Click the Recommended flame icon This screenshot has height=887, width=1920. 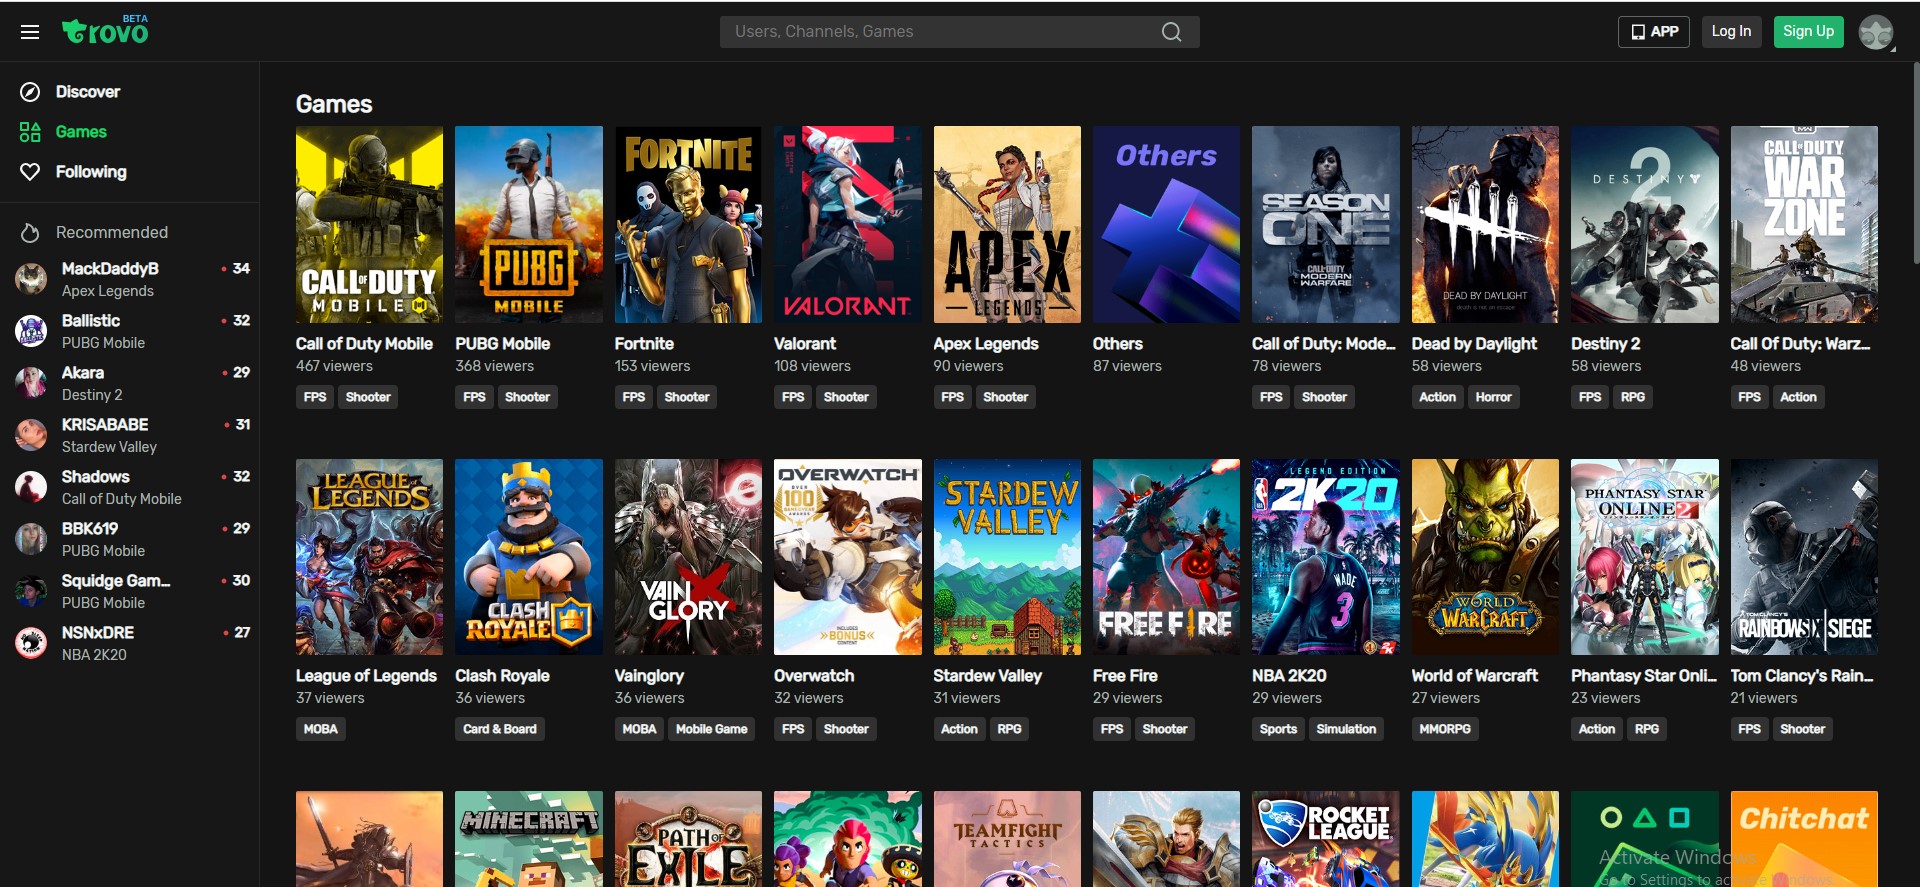30,233
